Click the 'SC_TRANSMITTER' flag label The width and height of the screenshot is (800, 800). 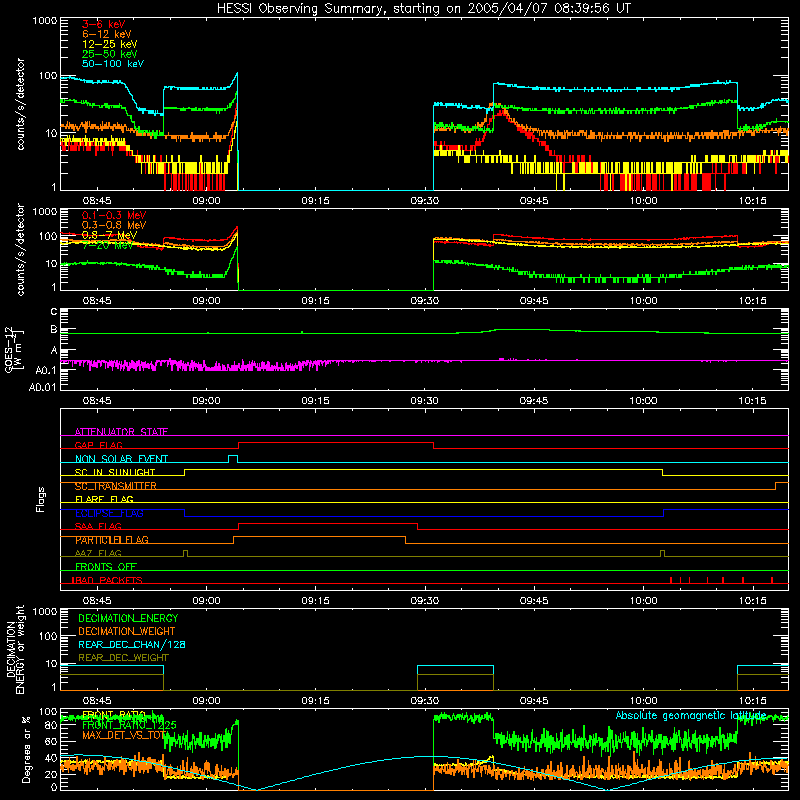116,486
